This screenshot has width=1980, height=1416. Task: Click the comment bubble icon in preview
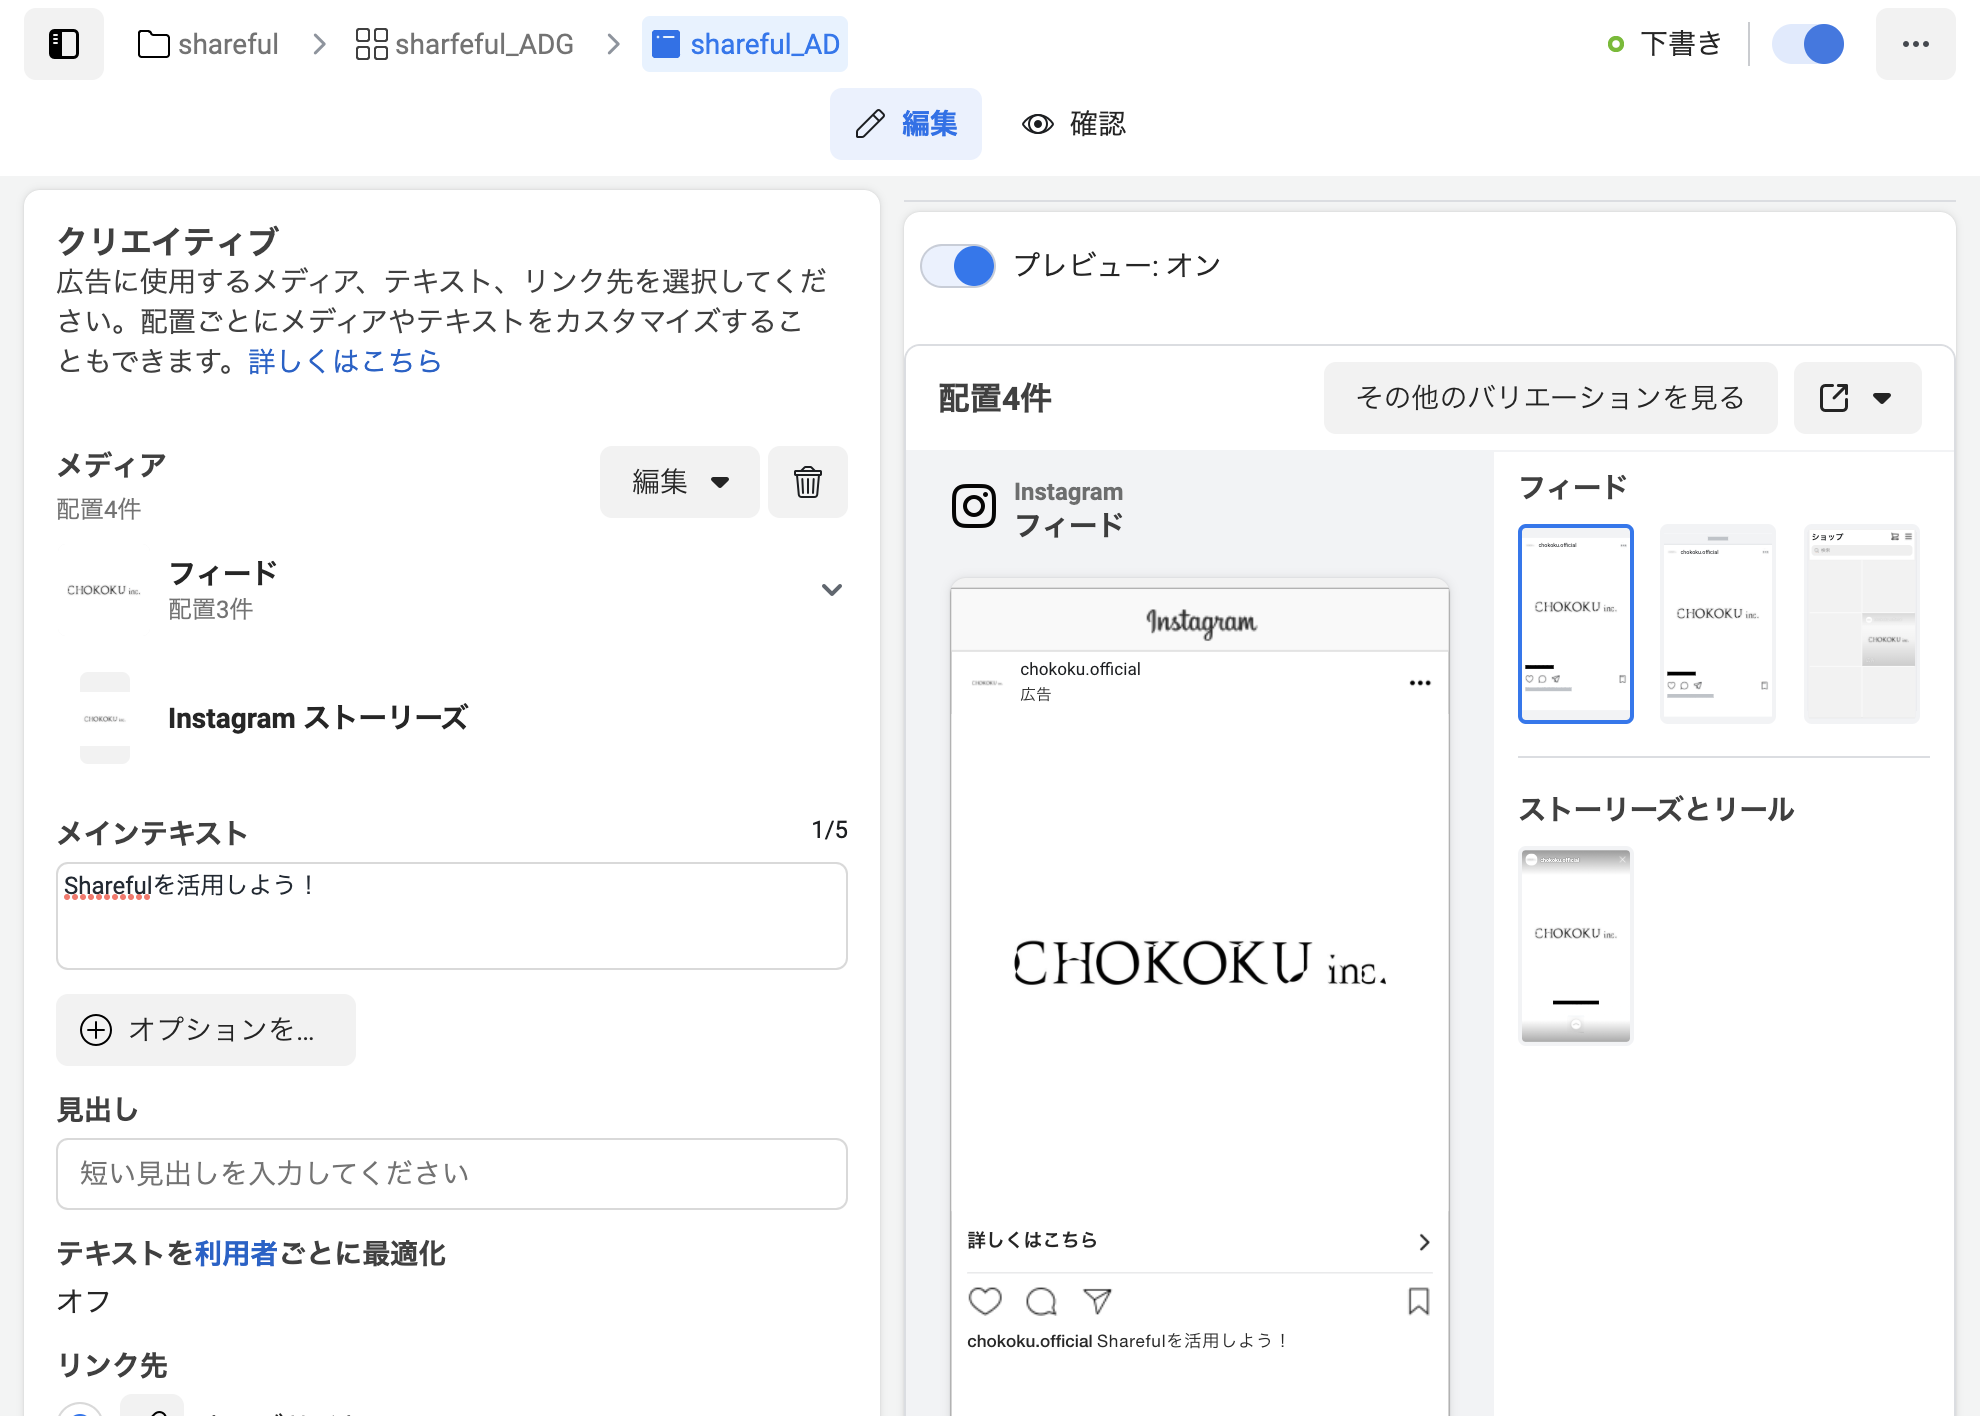click(x=1041, y=1301)
